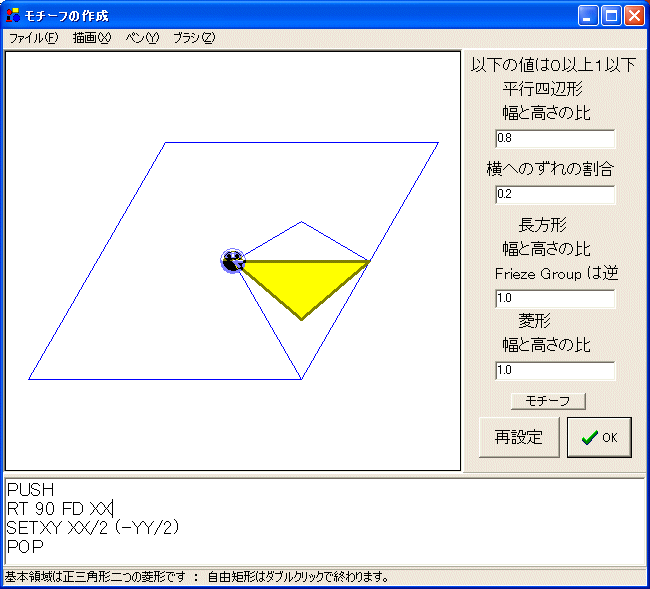This screenshot has width=650, height=589.
Task: Click the 横へのずれの割合 label
Action: click(550, 169)
